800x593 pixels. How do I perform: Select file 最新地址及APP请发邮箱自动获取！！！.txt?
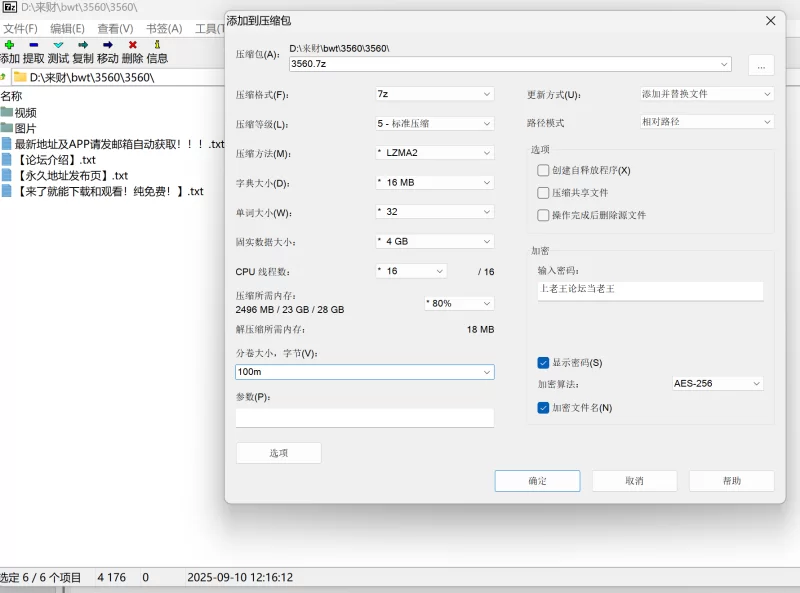[x=119, y=144]
